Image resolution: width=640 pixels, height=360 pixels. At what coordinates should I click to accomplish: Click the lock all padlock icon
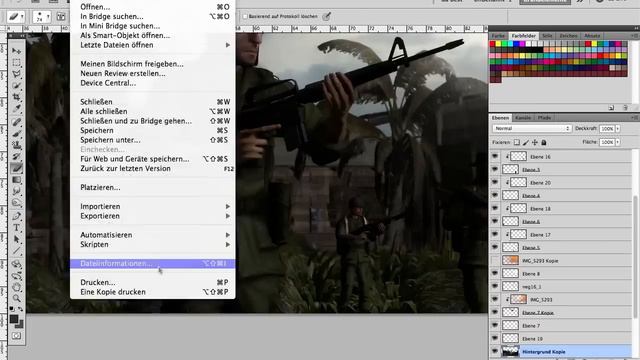coord(544,142)
